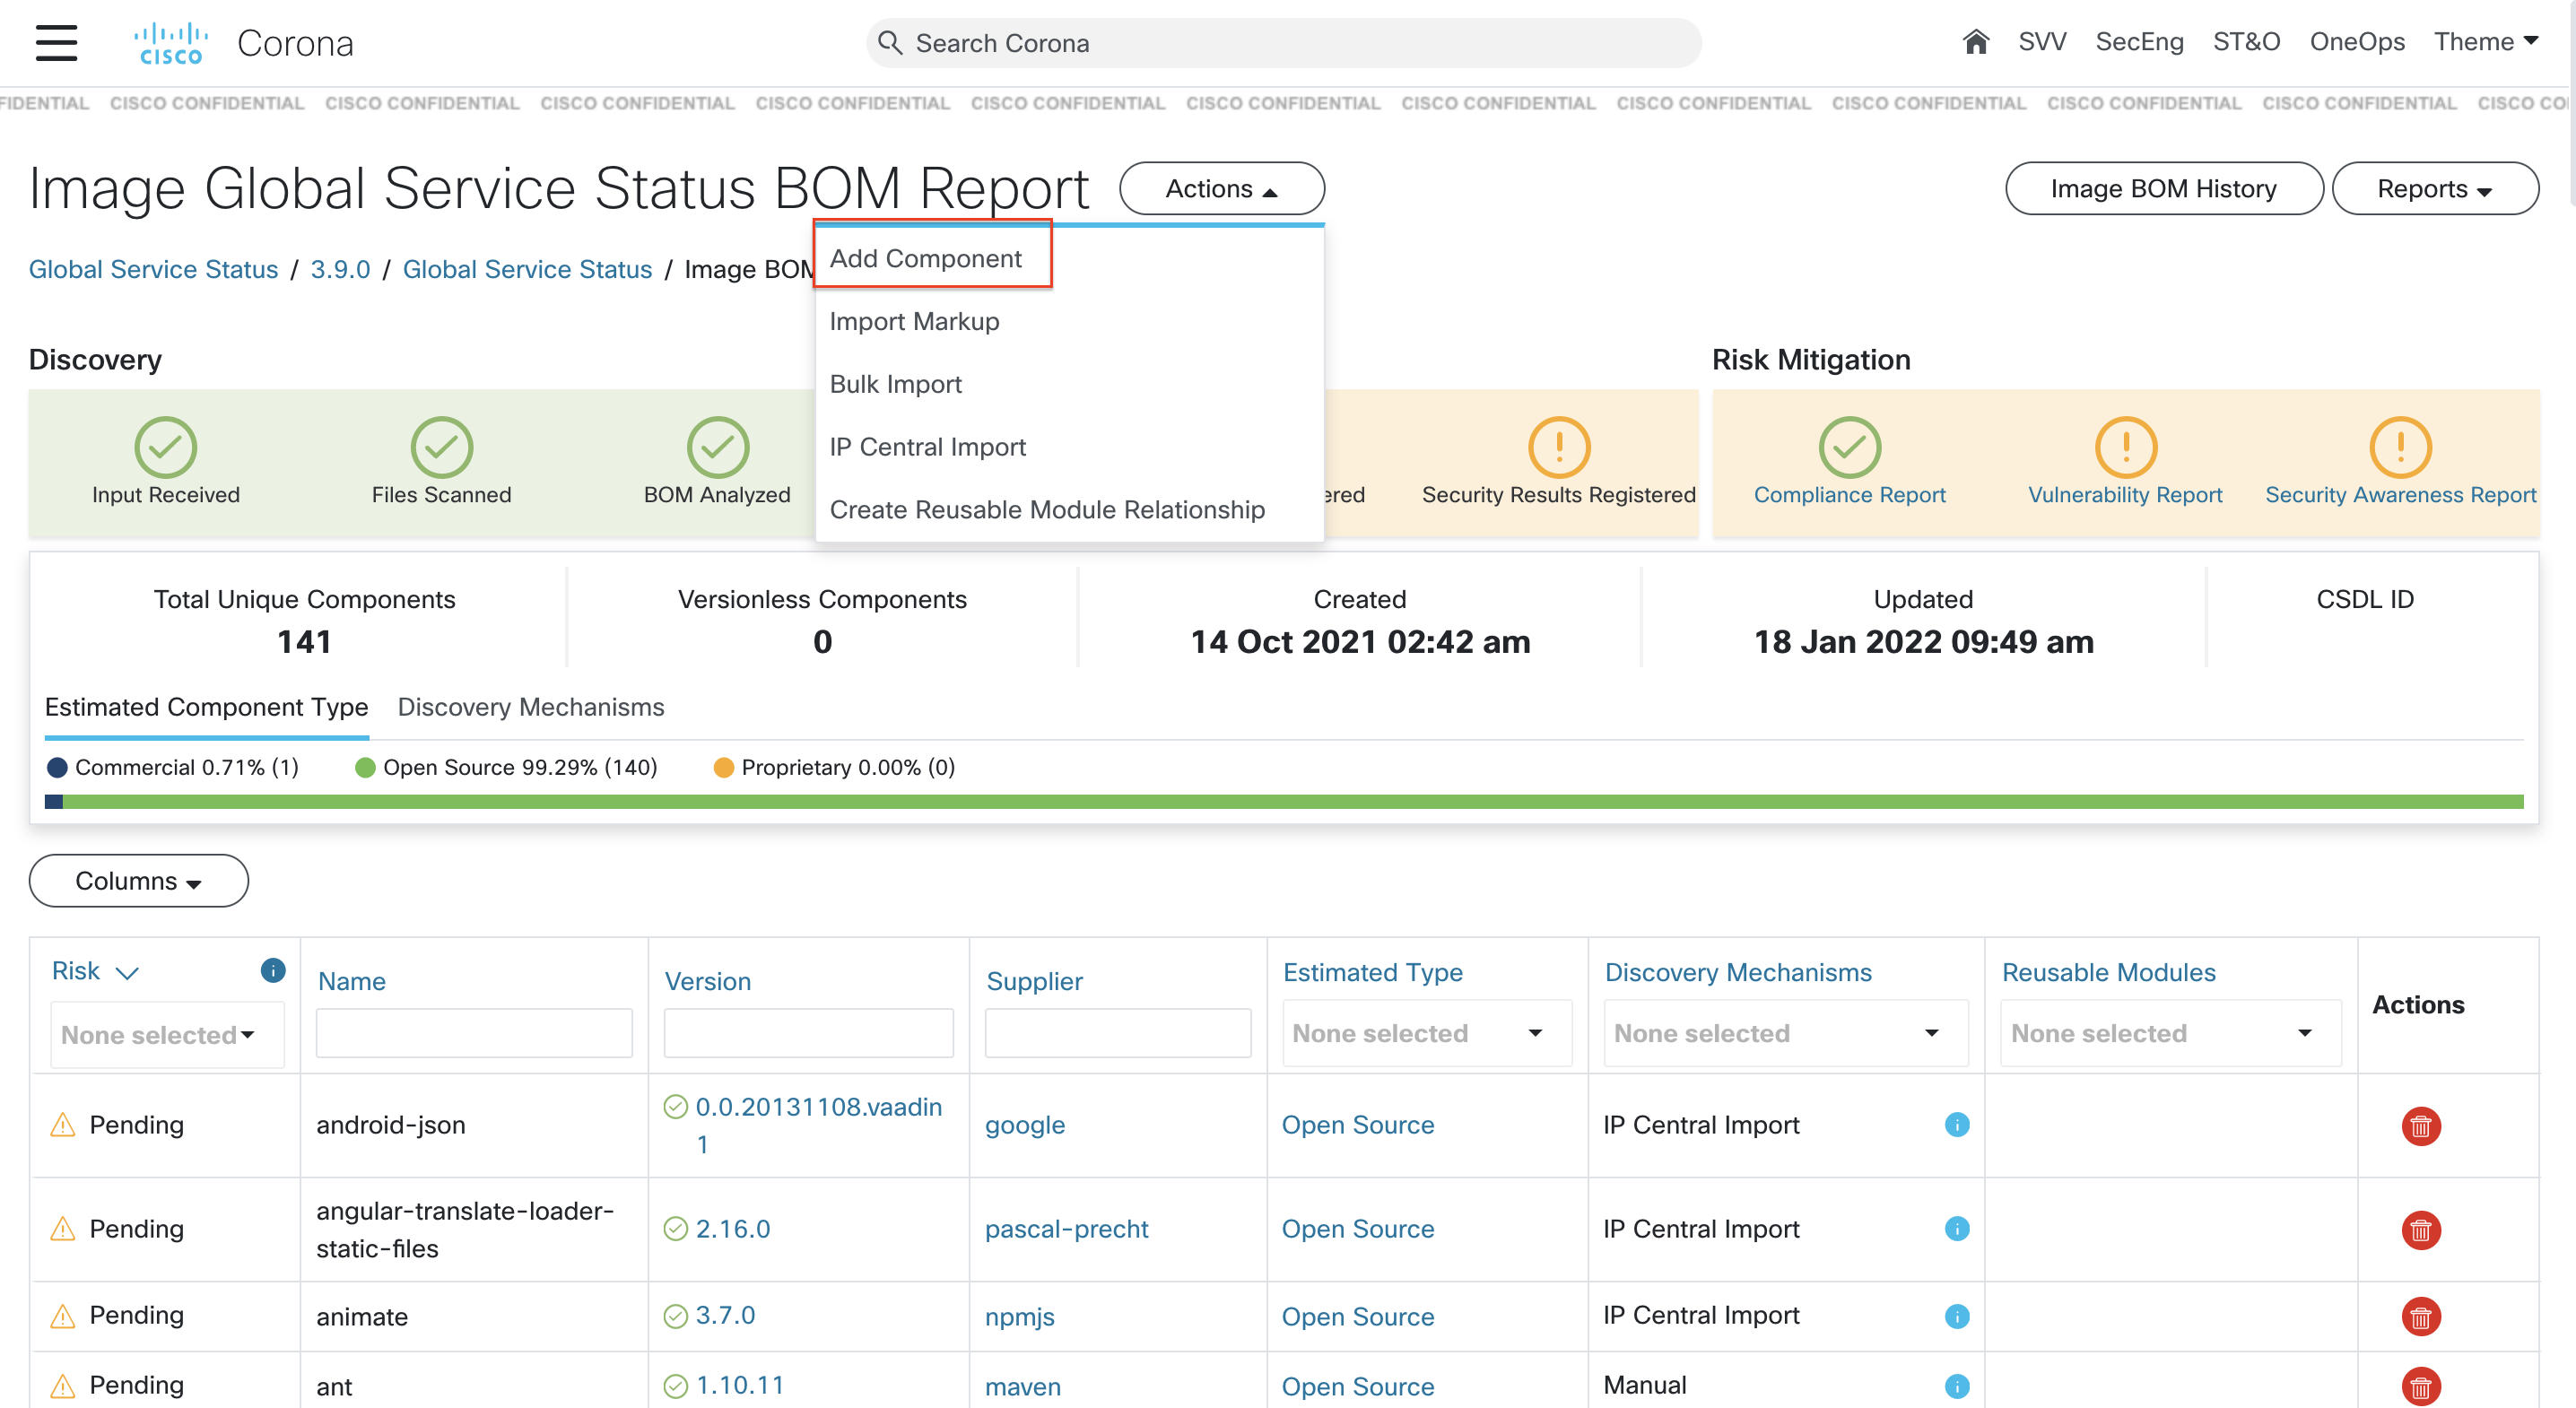Image resolution: width=2576 pixels, height=1408 pixels.
Task: Open the Theme dropdown
Action: tap(2486, 42)
